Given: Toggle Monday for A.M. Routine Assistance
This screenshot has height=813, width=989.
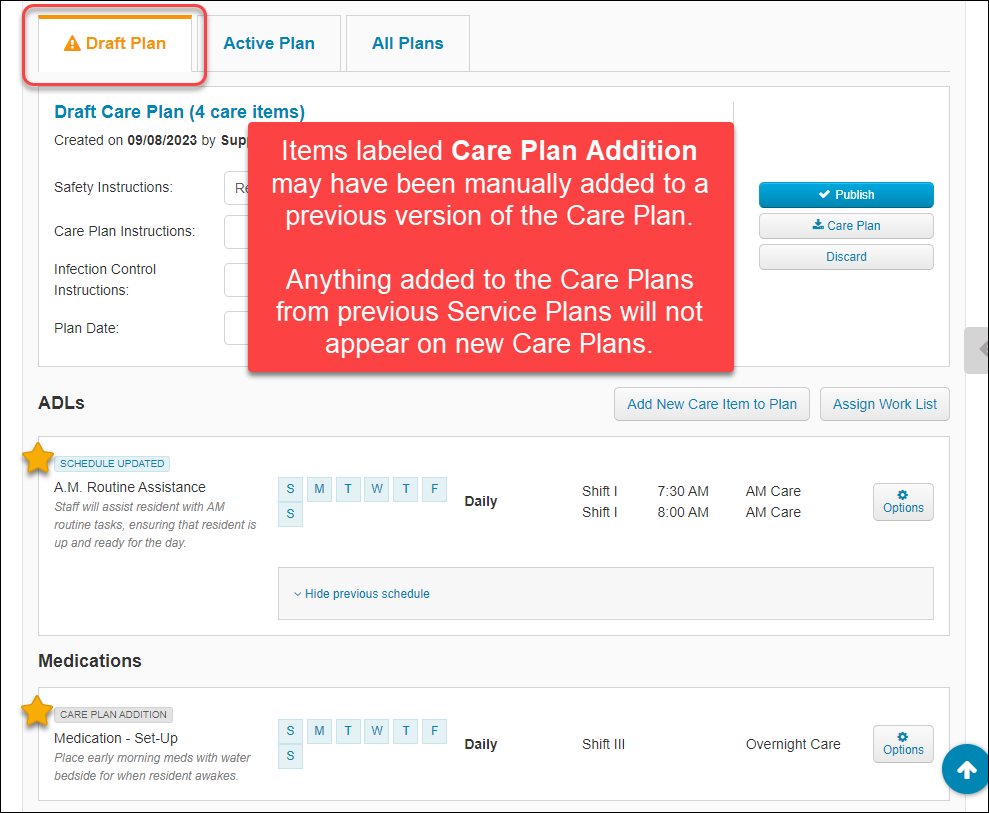Looking at the screenshot, I should (319, 489).
